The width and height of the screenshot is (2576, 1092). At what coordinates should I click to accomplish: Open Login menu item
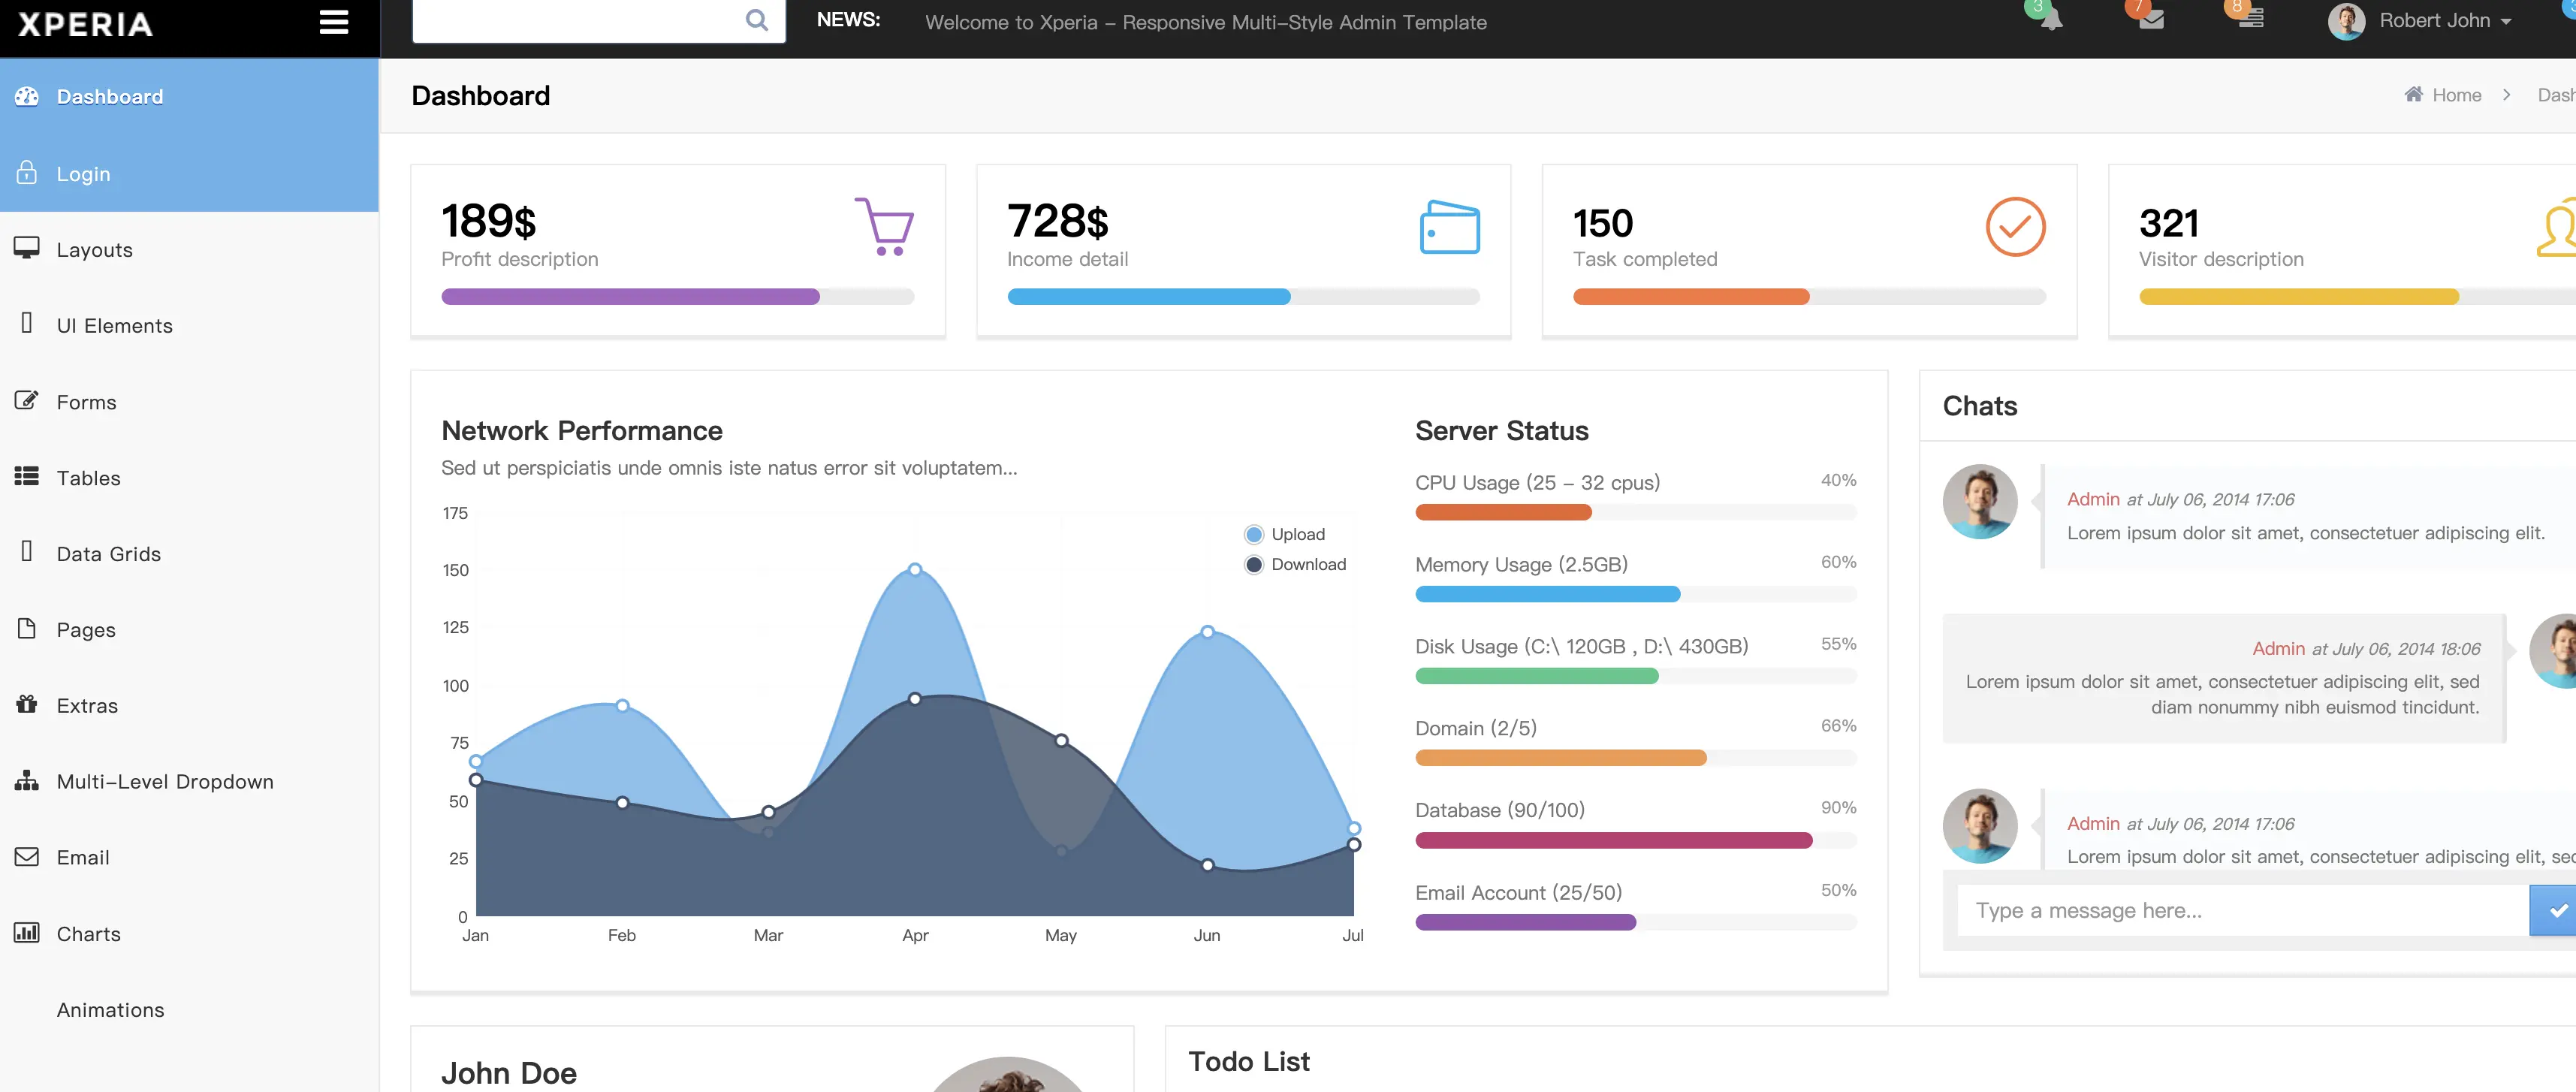(189, 173)
